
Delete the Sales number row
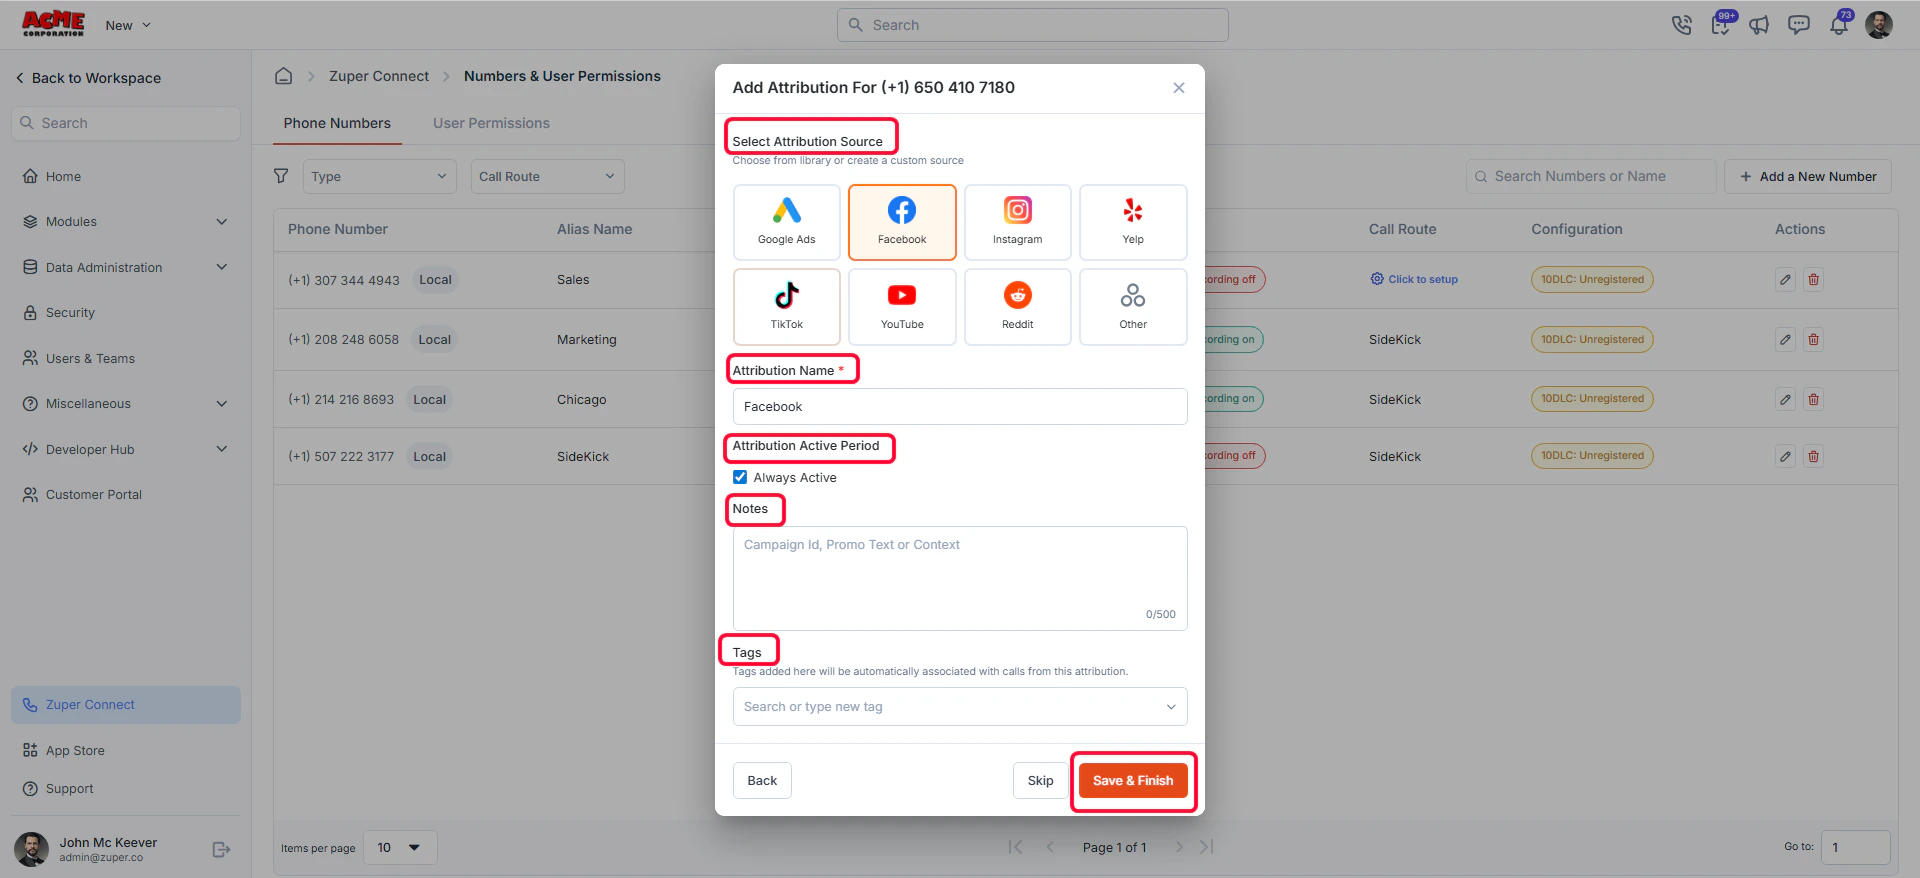(1813, 280)
